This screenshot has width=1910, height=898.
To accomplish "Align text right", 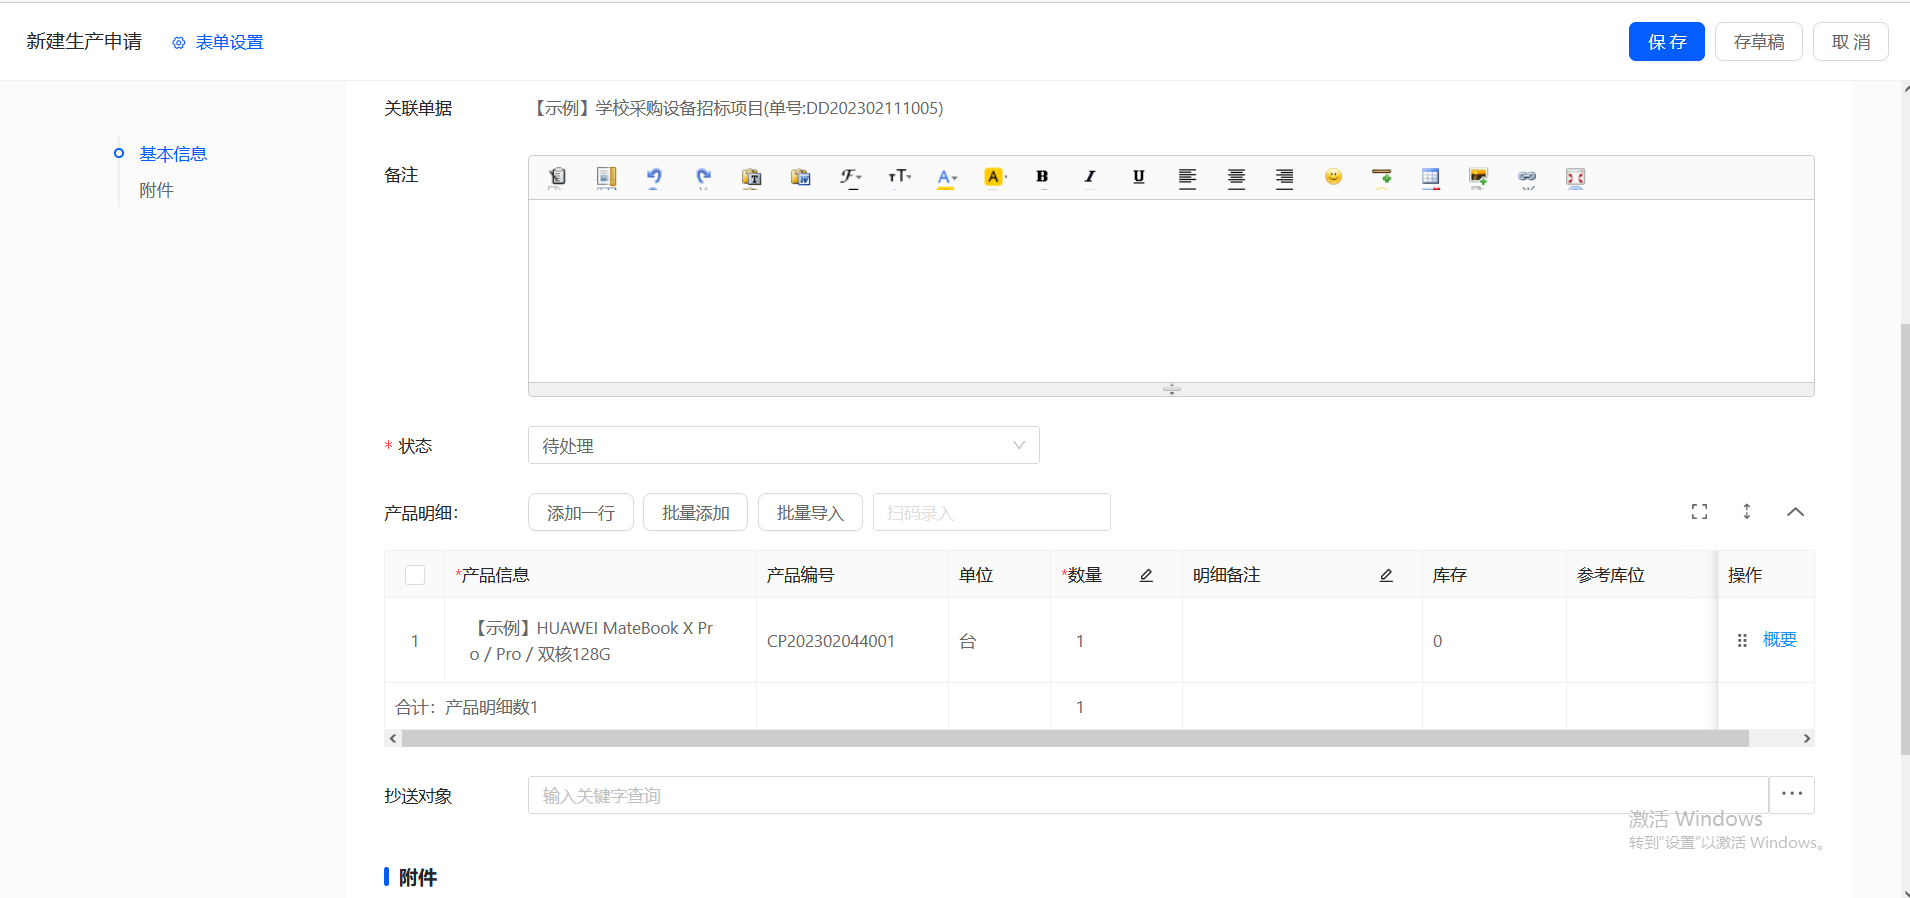I will click(1284, 177).
